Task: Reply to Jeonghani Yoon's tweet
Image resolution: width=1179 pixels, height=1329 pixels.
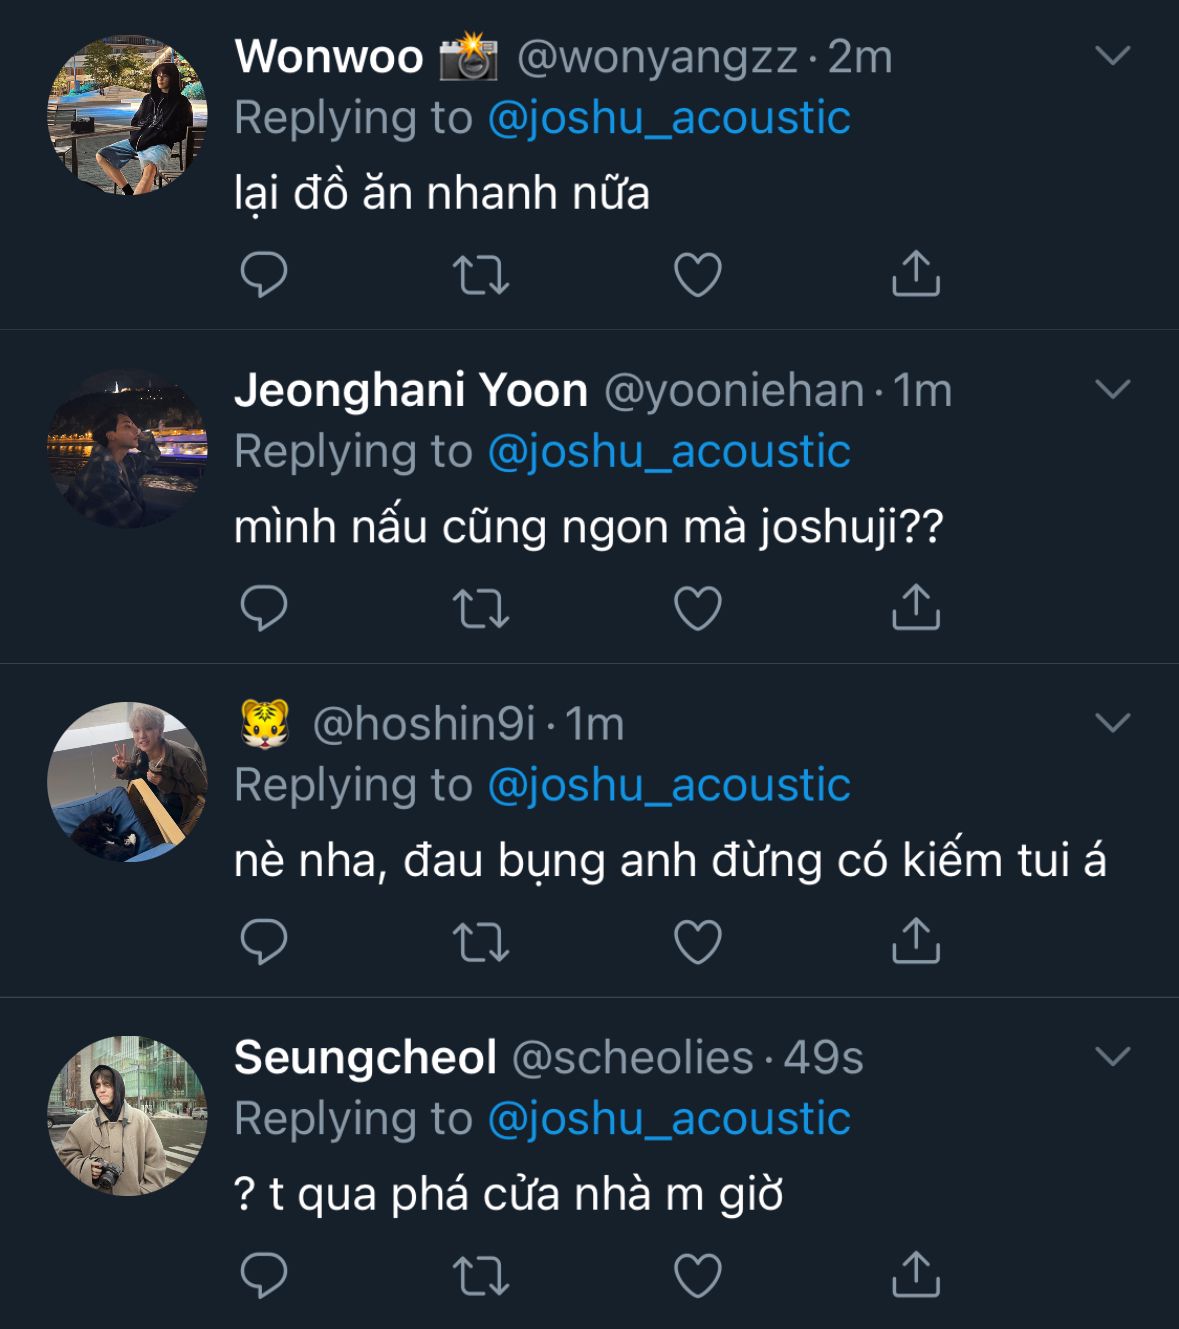Action: 264,608
